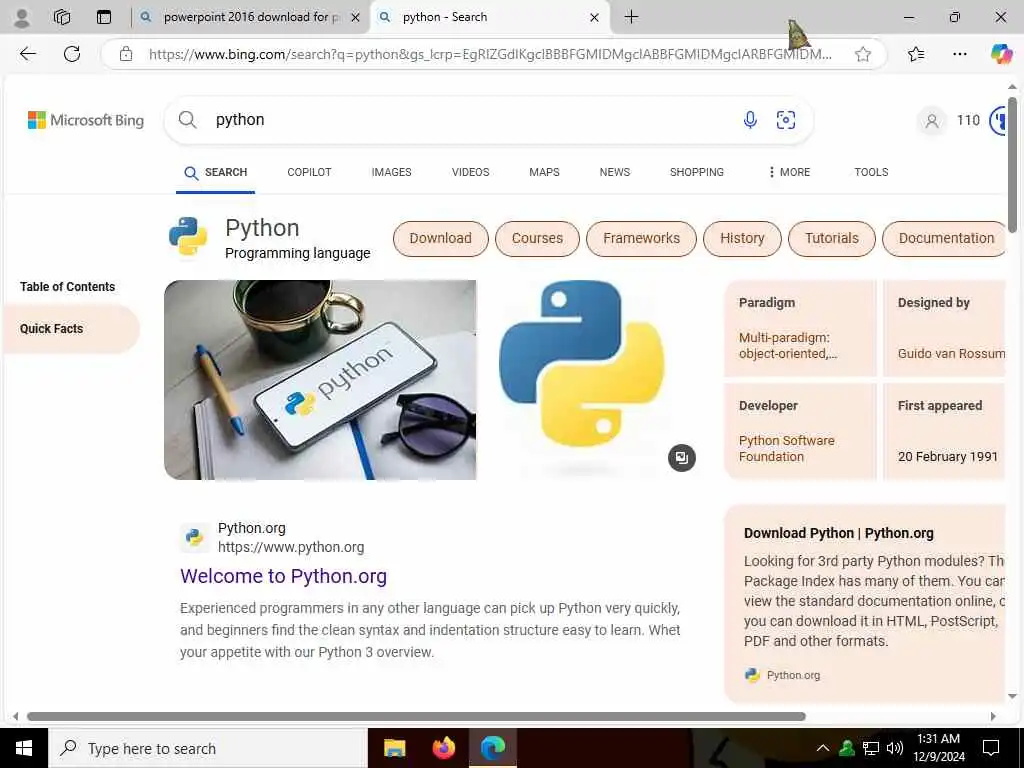Image resolution: width=1024 pixels, height=768 pixels.
Task: Close the powerpoint 2016 download tab
Action: [355, 18]
